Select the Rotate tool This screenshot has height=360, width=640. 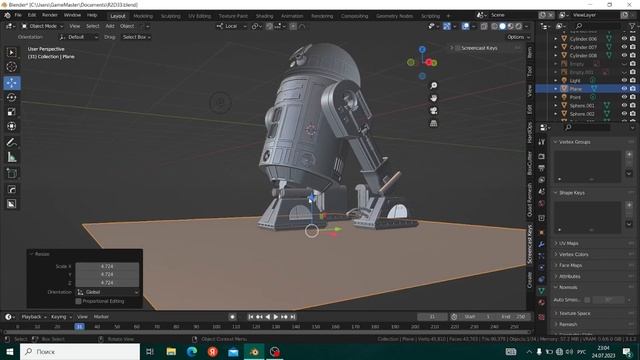[11, 97]
